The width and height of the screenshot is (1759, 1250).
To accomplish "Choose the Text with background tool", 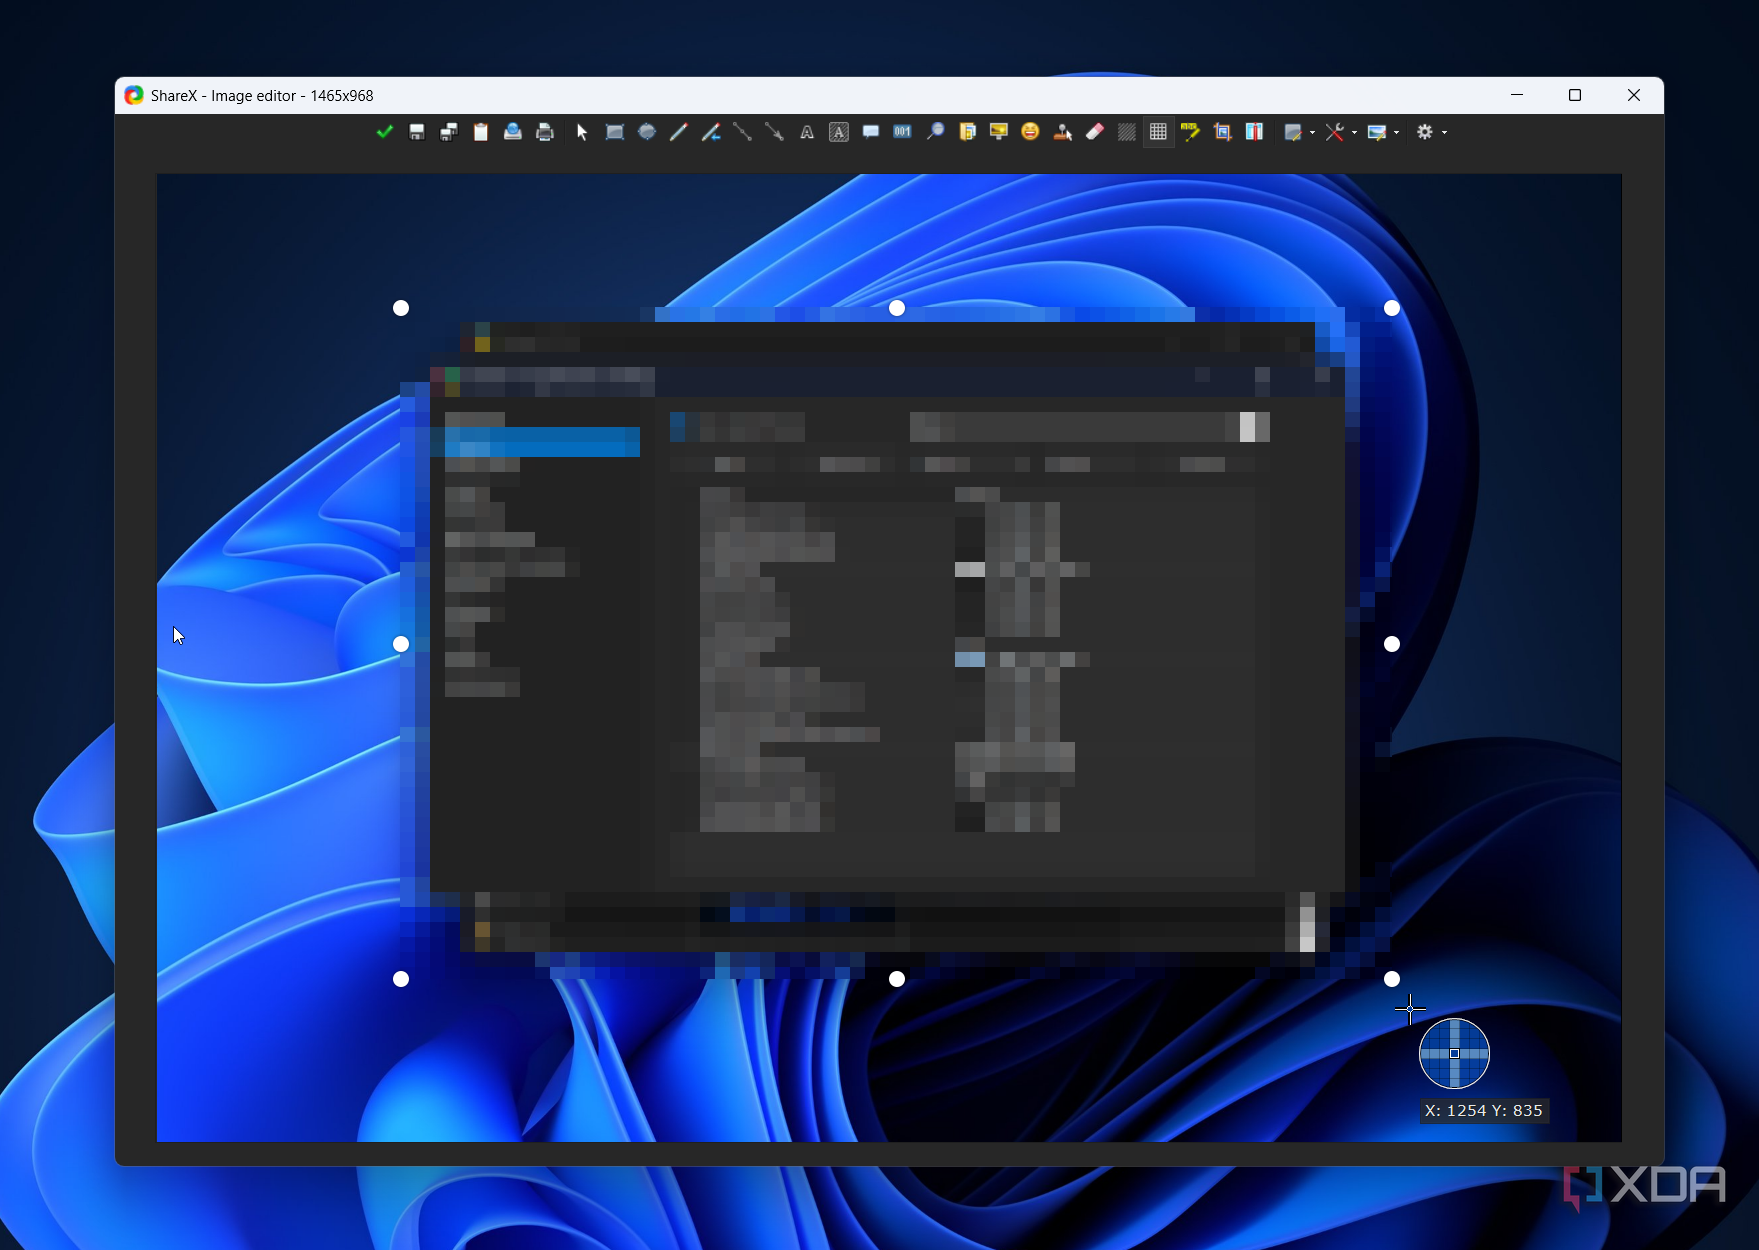I will tap(839, 132).
